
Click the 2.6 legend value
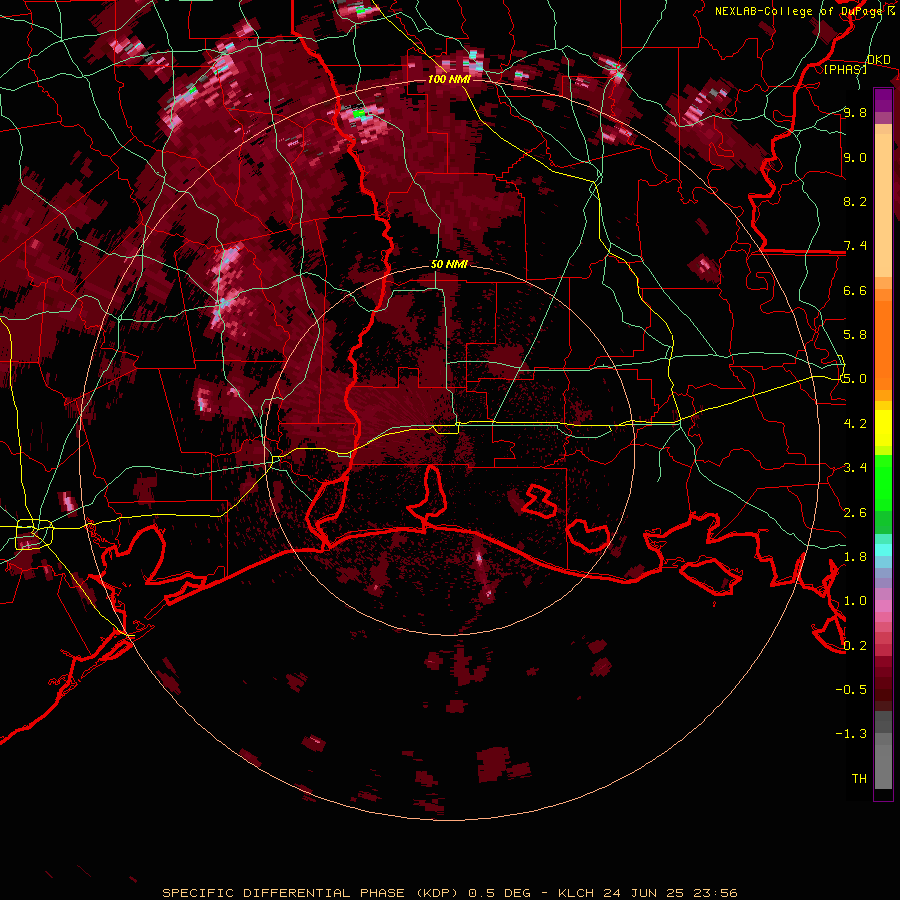click(855, 513)
